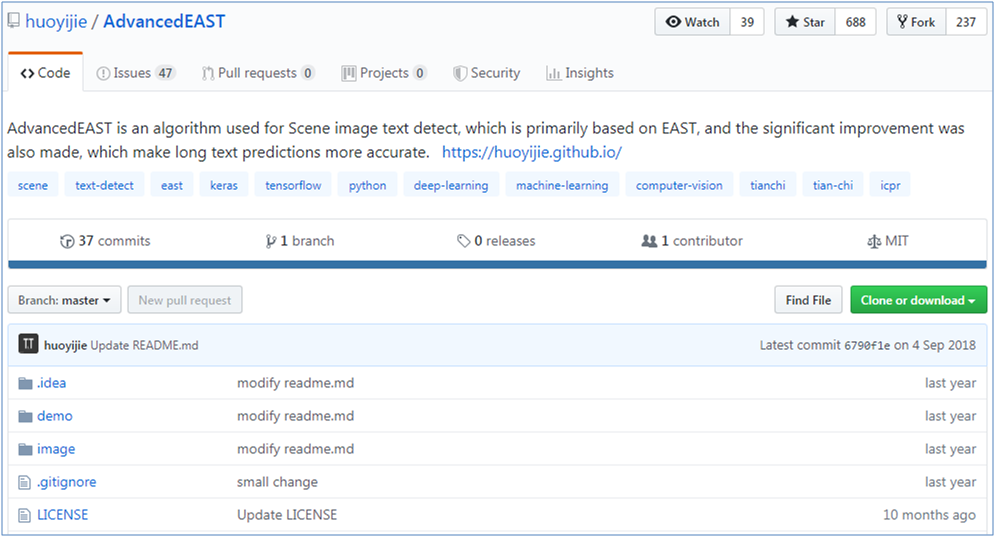Click the Issues count badge 47
Viewport: 995px width, 537px height.
[x=166, y=73]
